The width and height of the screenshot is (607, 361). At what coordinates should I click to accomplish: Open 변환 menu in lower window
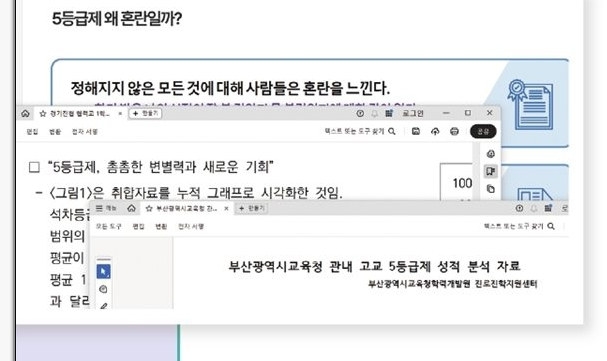coord(161,226)
